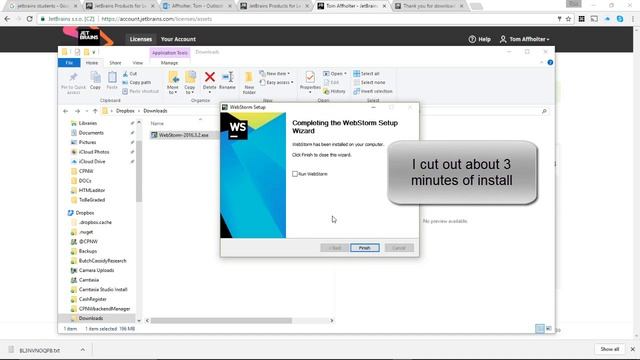Open the Explorer help icon
The height and width of the screenshot is (360, 640).
(550, 62)
